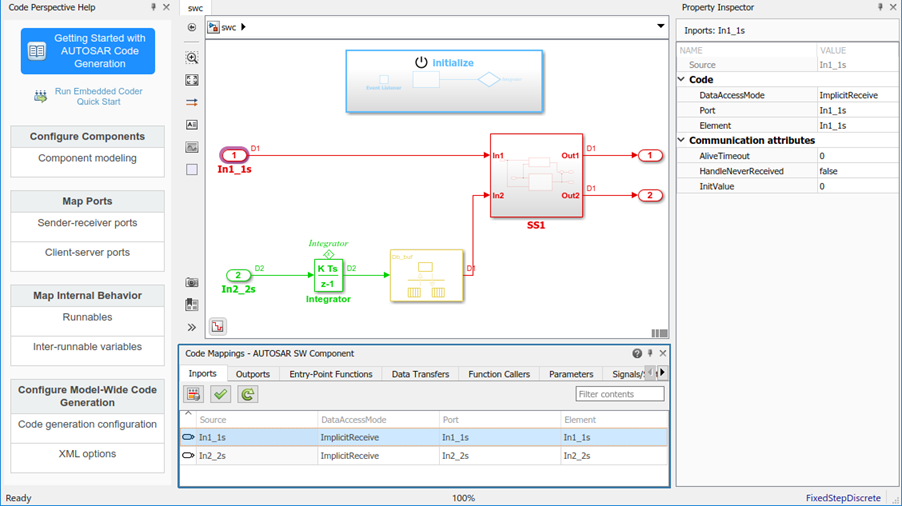Click the Fit to View icon
Image resolution: width=902 pixels, height=506 pixels.
tap(192, 80)
